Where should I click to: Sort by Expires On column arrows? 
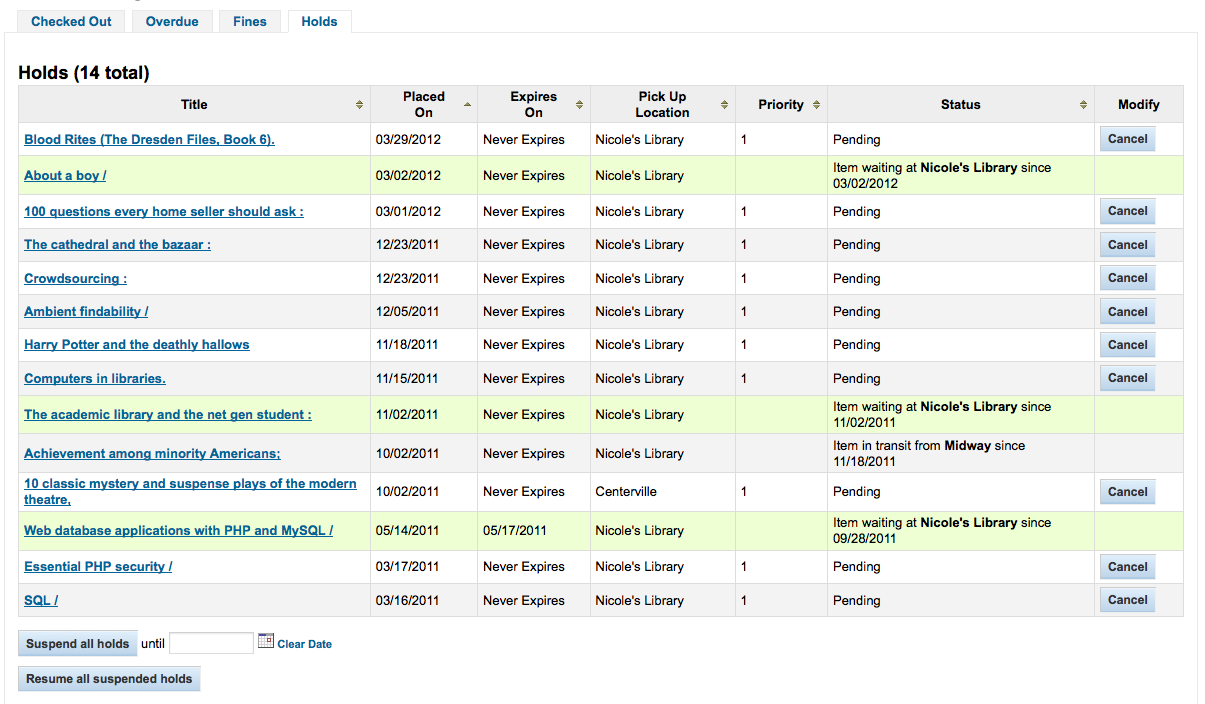579,105
